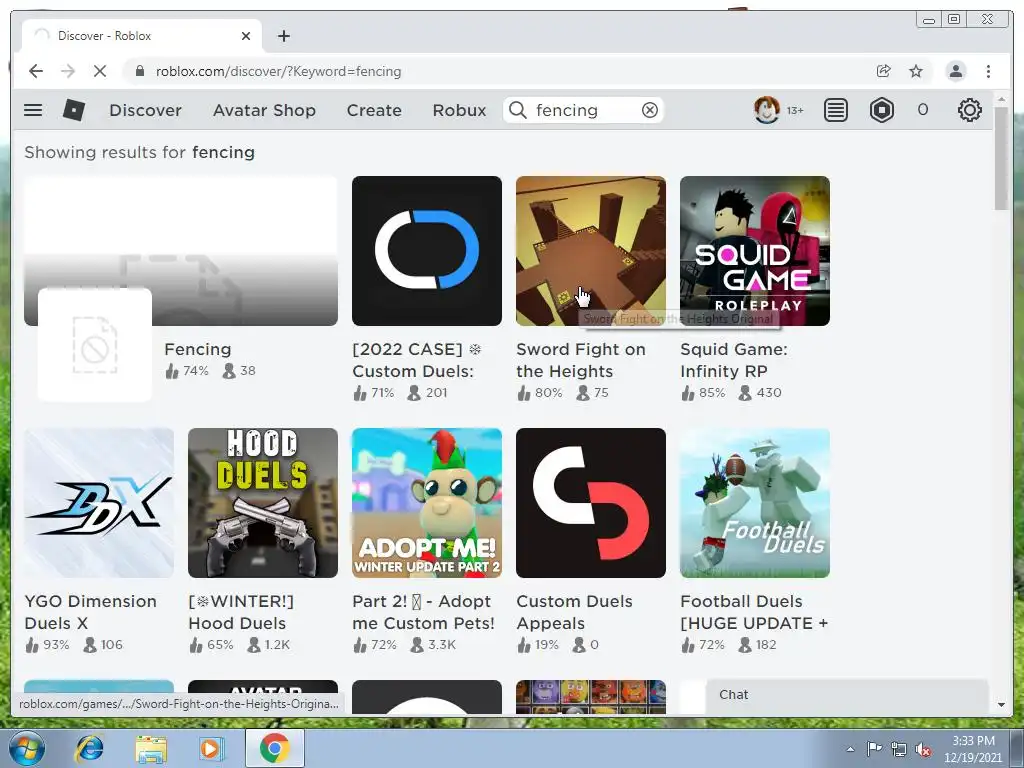Open the Discover nav item
1024x768 pixels.
[x=145, y=110]
